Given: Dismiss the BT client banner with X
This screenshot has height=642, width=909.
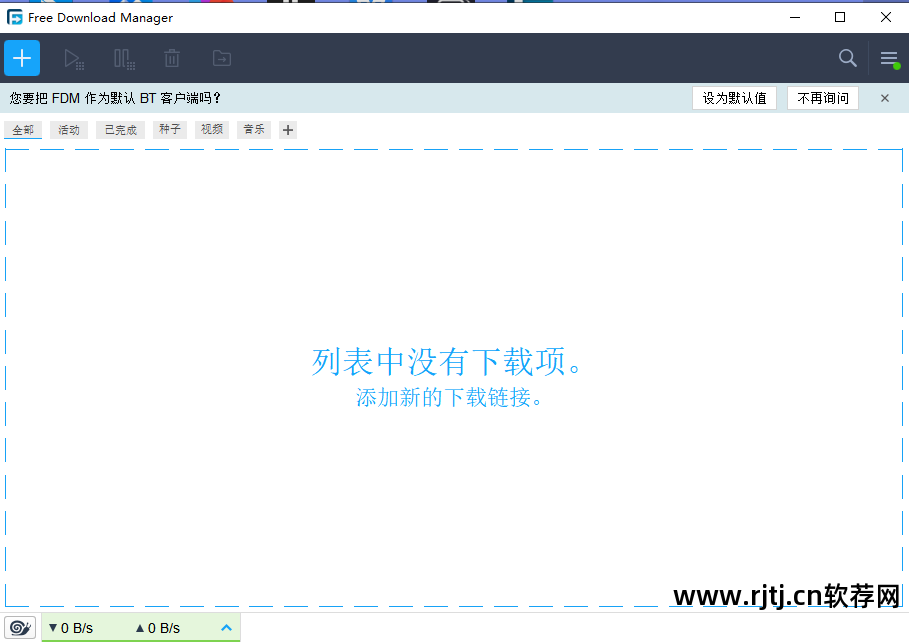Looking at the screenshot, I should [883, 98].
